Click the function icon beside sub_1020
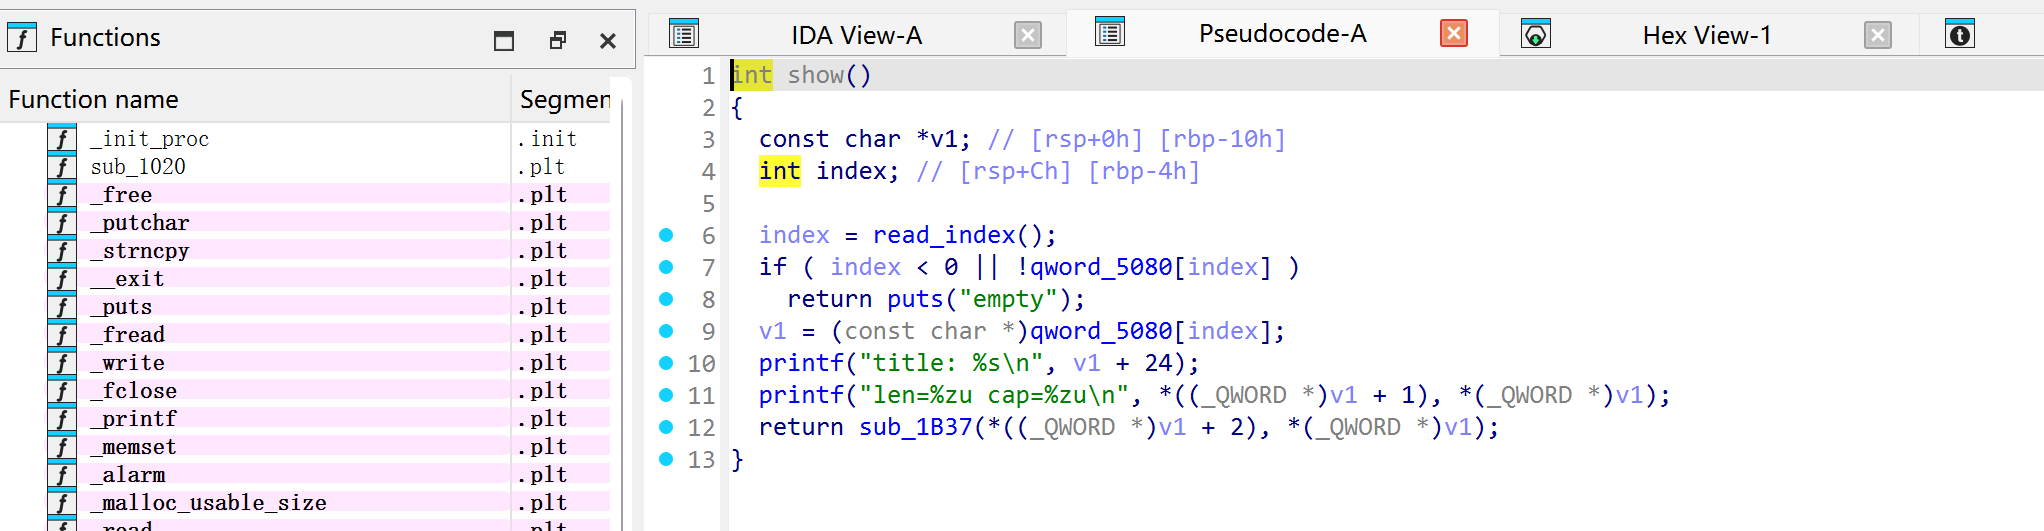 62,167
